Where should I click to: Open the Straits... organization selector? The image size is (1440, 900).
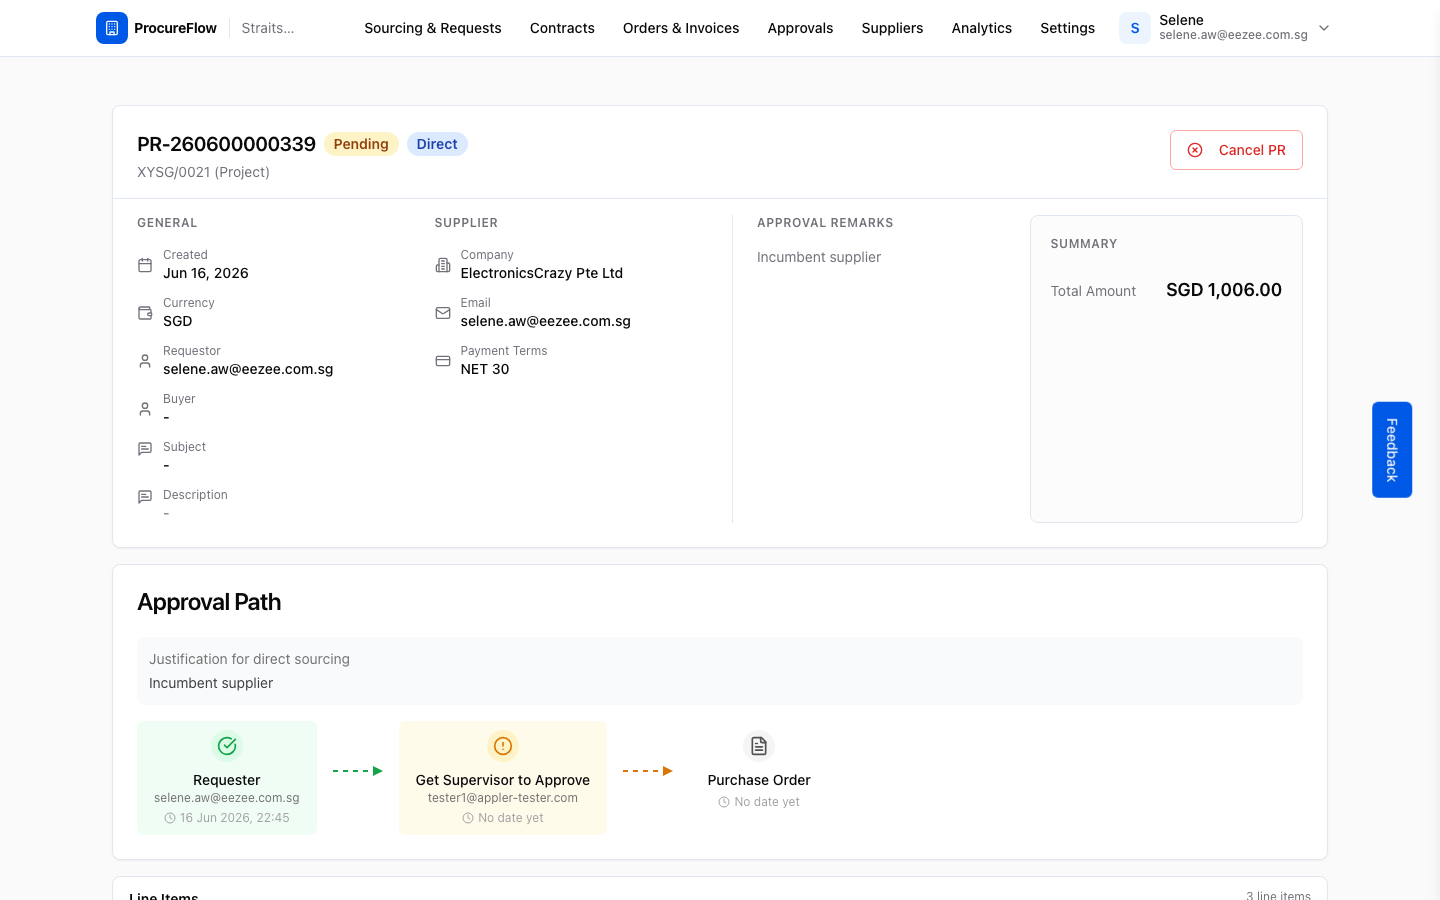pos(268,28)
